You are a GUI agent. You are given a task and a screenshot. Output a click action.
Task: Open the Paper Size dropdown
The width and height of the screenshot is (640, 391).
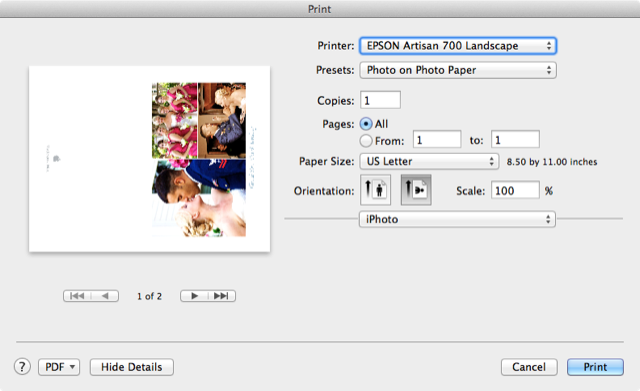429,162
